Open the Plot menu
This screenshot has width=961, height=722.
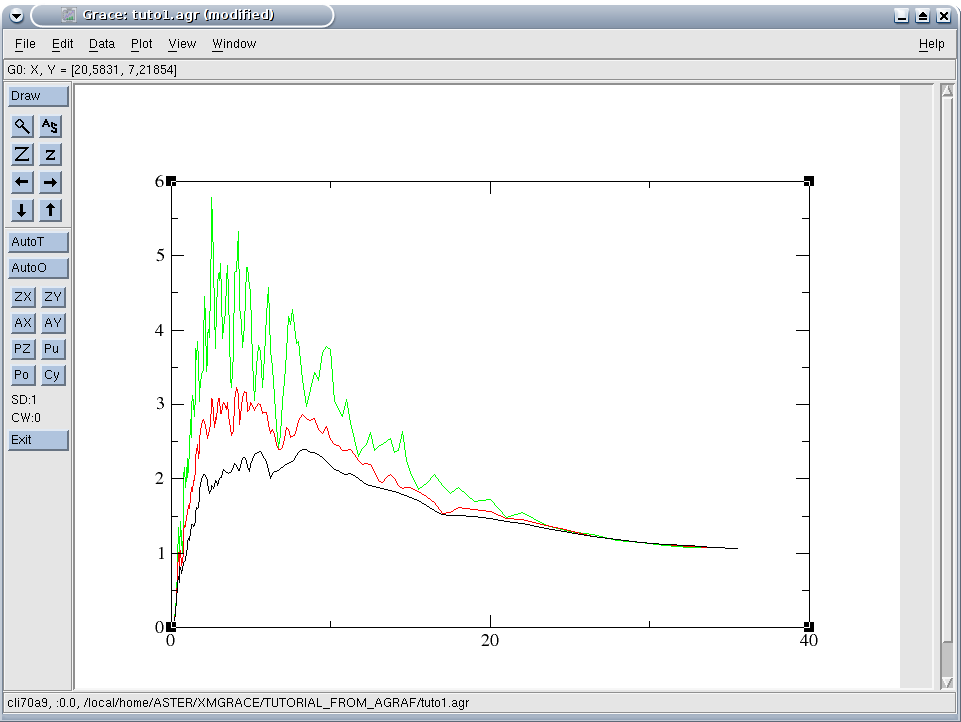pos(142,44)
